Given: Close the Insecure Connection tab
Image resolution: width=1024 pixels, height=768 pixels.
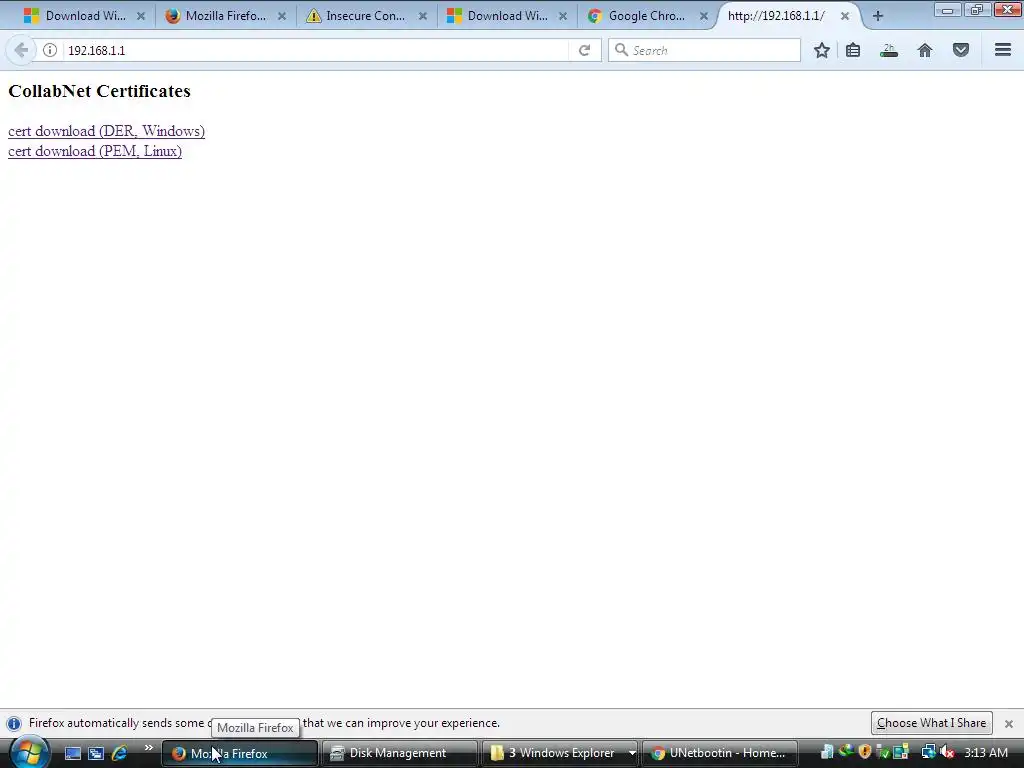Looking at the screenshot, I should [x=423, y=16].
